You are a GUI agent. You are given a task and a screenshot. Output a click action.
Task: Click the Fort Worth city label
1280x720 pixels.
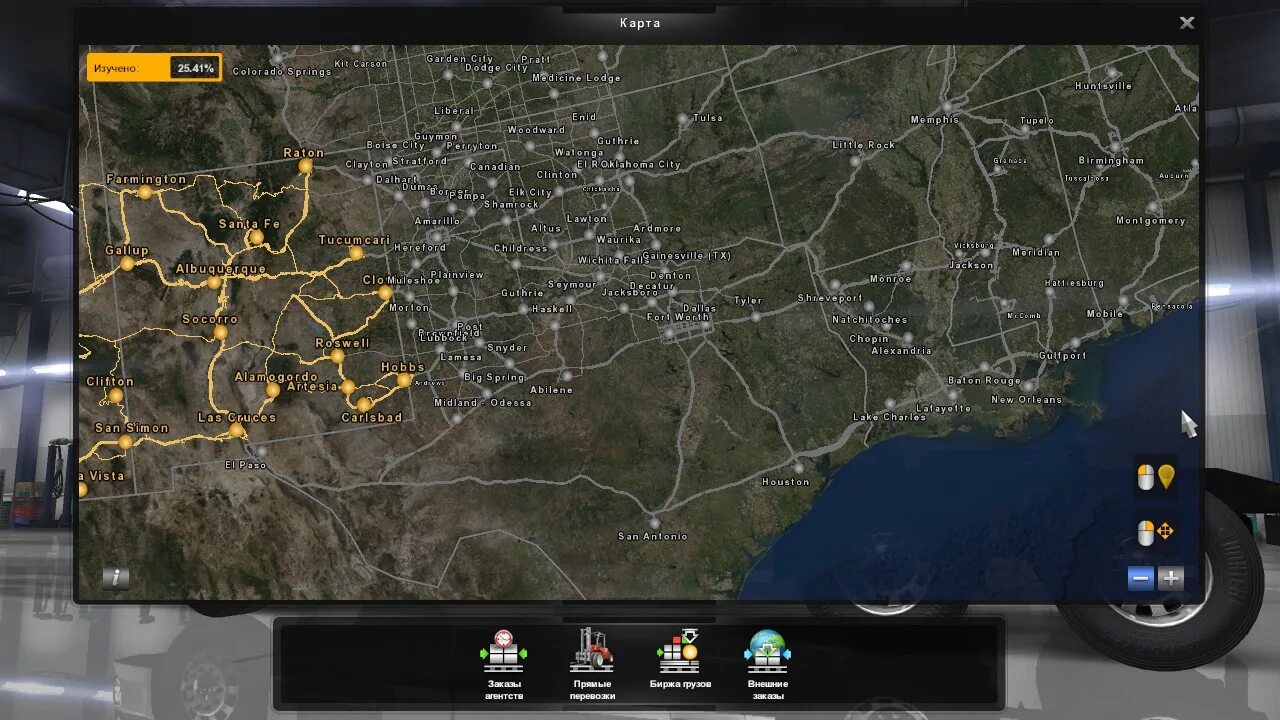(x=679, y=318)
